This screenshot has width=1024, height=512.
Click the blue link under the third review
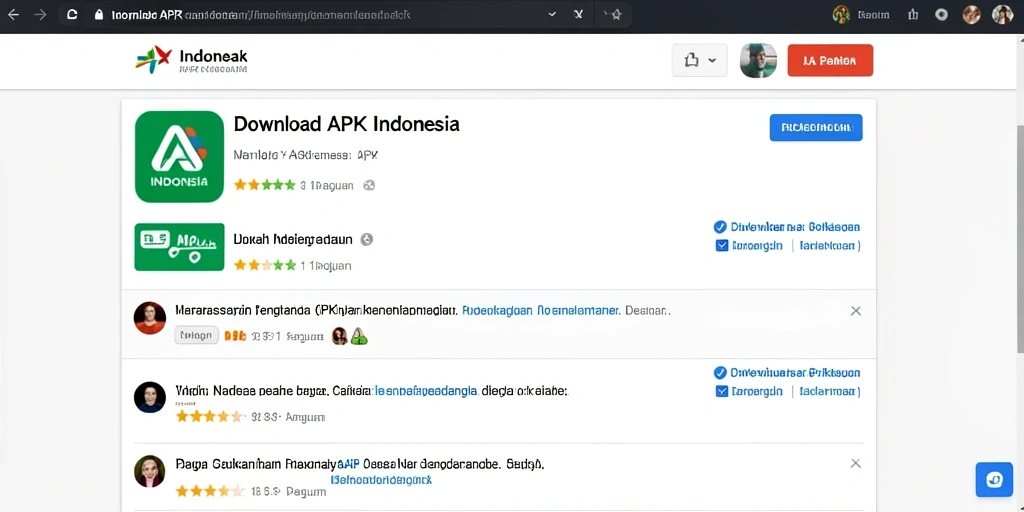pos(382,479)
